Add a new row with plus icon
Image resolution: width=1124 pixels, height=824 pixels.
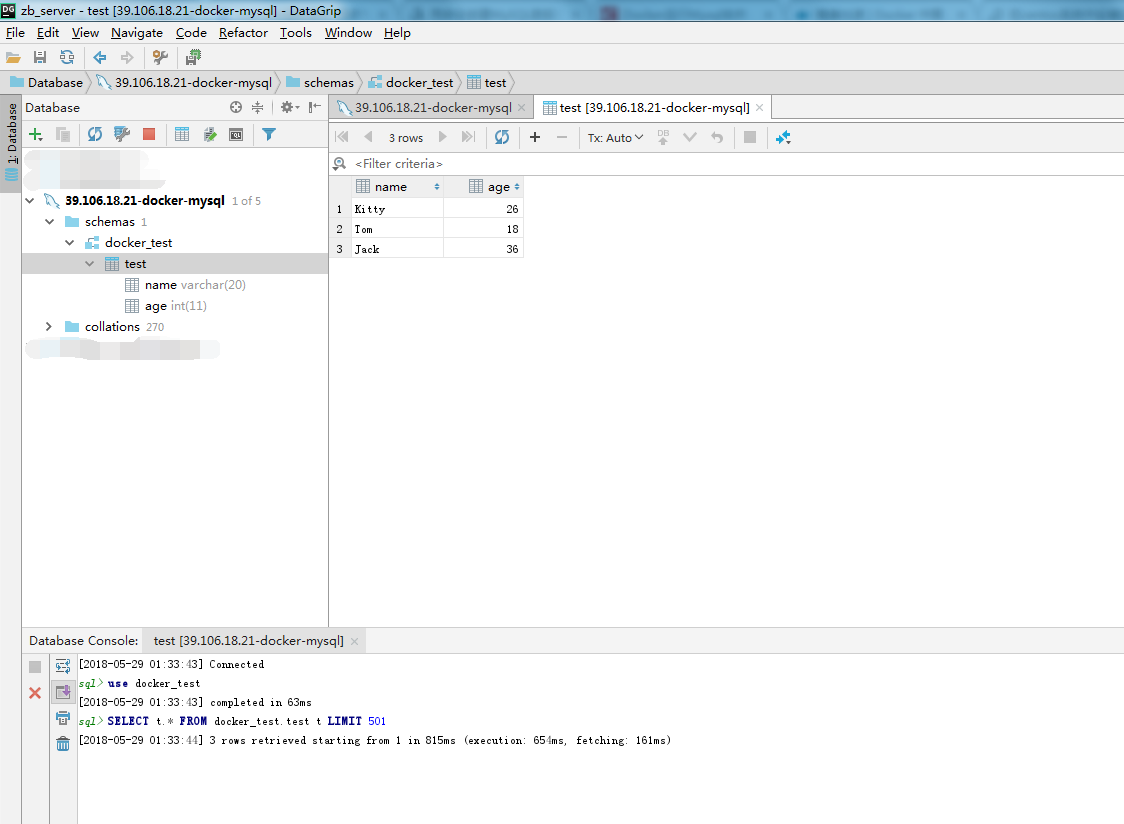click(x=535, y=137)
